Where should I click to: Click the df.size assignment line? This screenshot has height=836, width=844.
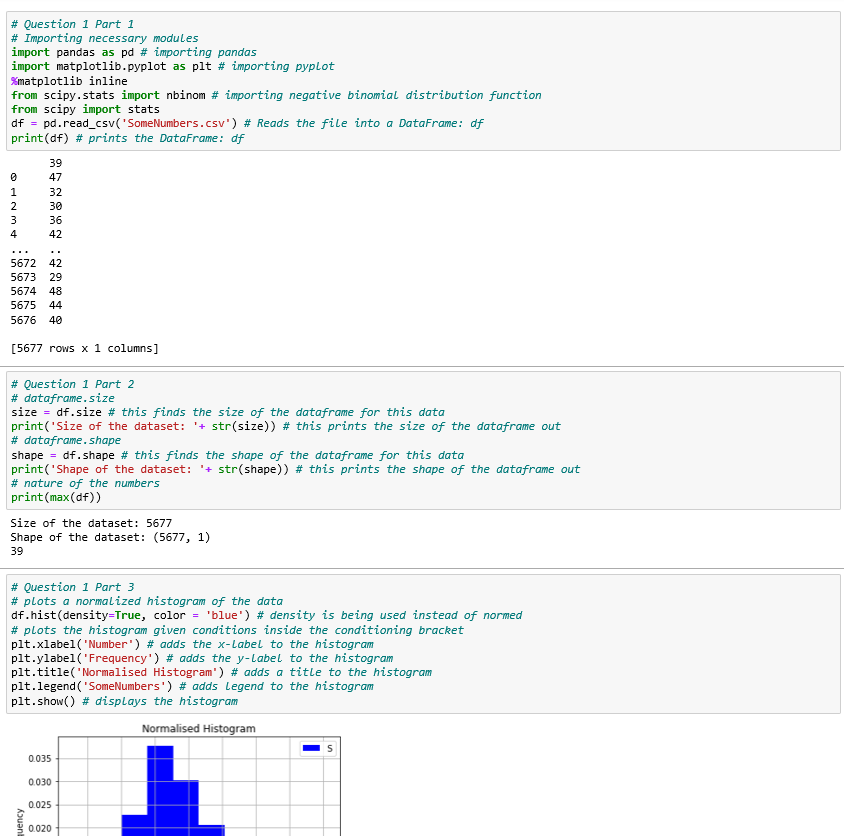click(x=76, y=412)
